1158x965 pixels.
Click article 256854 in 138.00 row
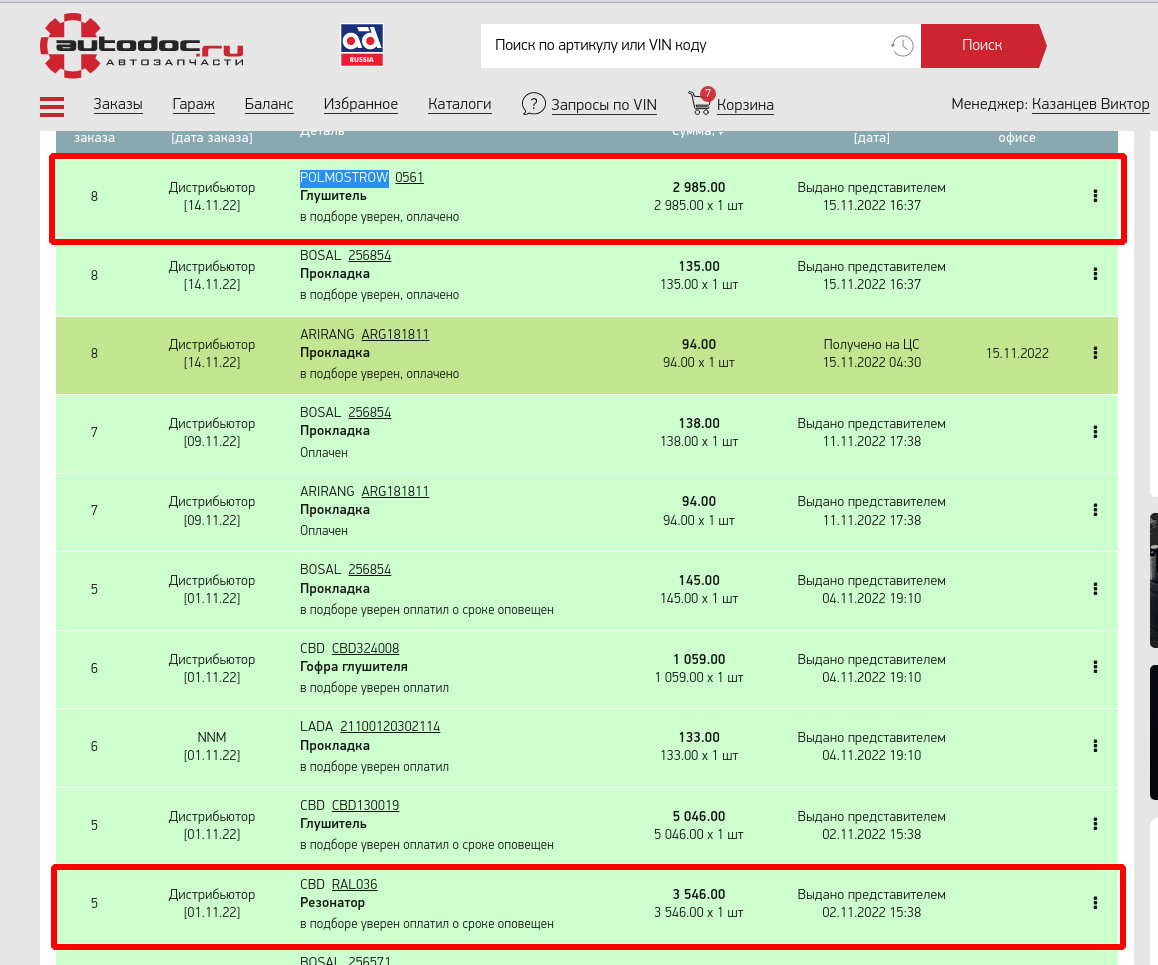click(x=369, y=413)
